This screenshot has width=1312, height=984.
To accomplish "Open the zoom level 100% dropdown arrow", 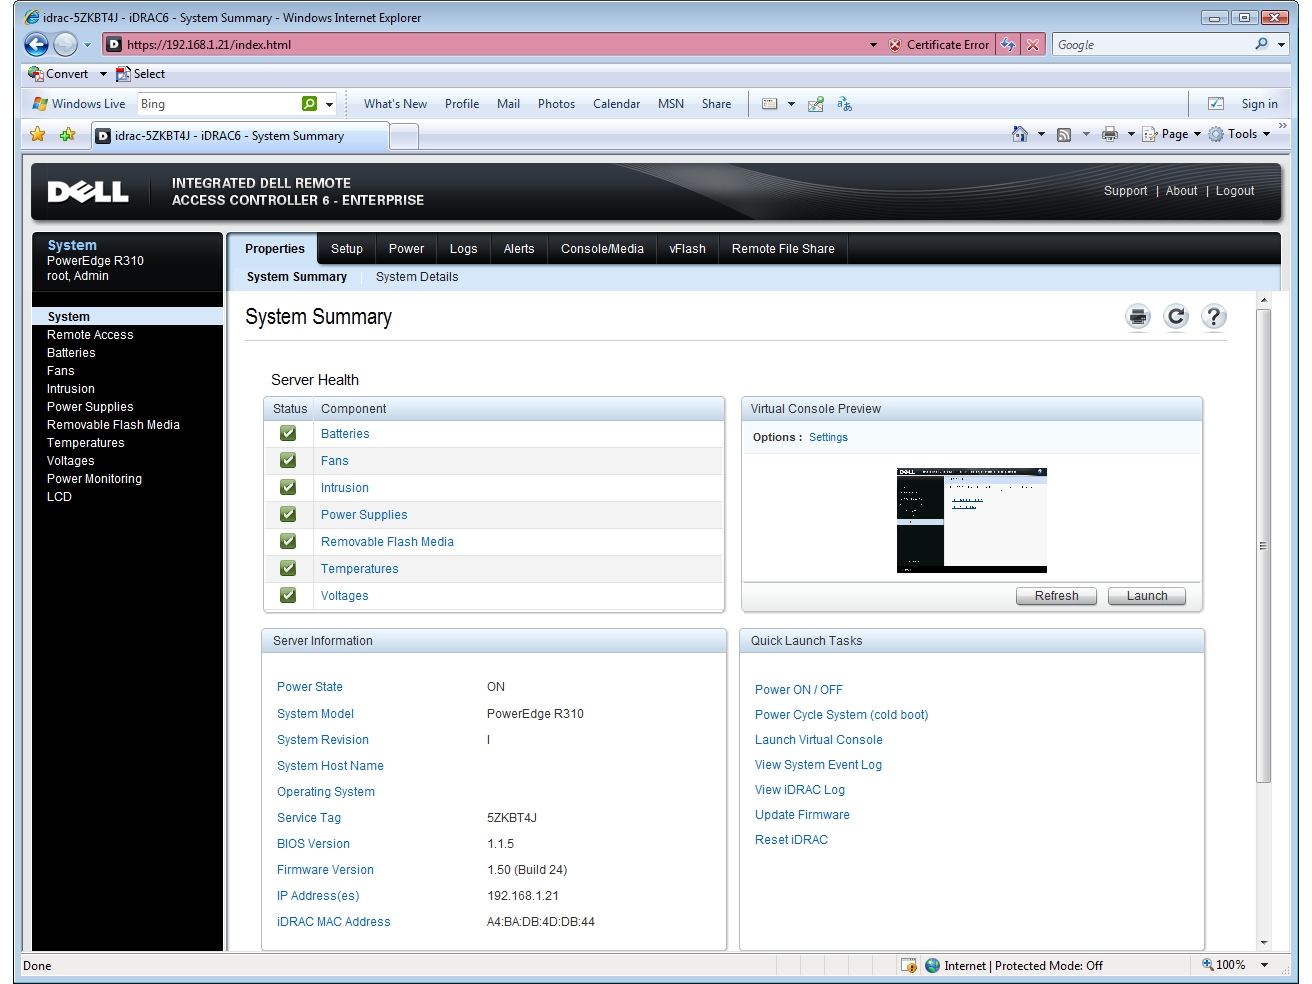I will [x=1264, y=965].
